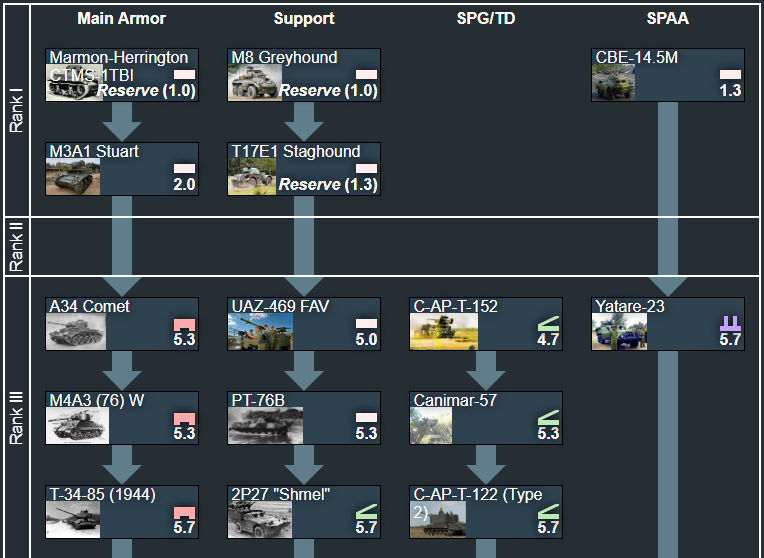Open the C-AP-T-152 thumbnail image
The height and width of the screenshot is (558, 764).
(x=444, y=331)
